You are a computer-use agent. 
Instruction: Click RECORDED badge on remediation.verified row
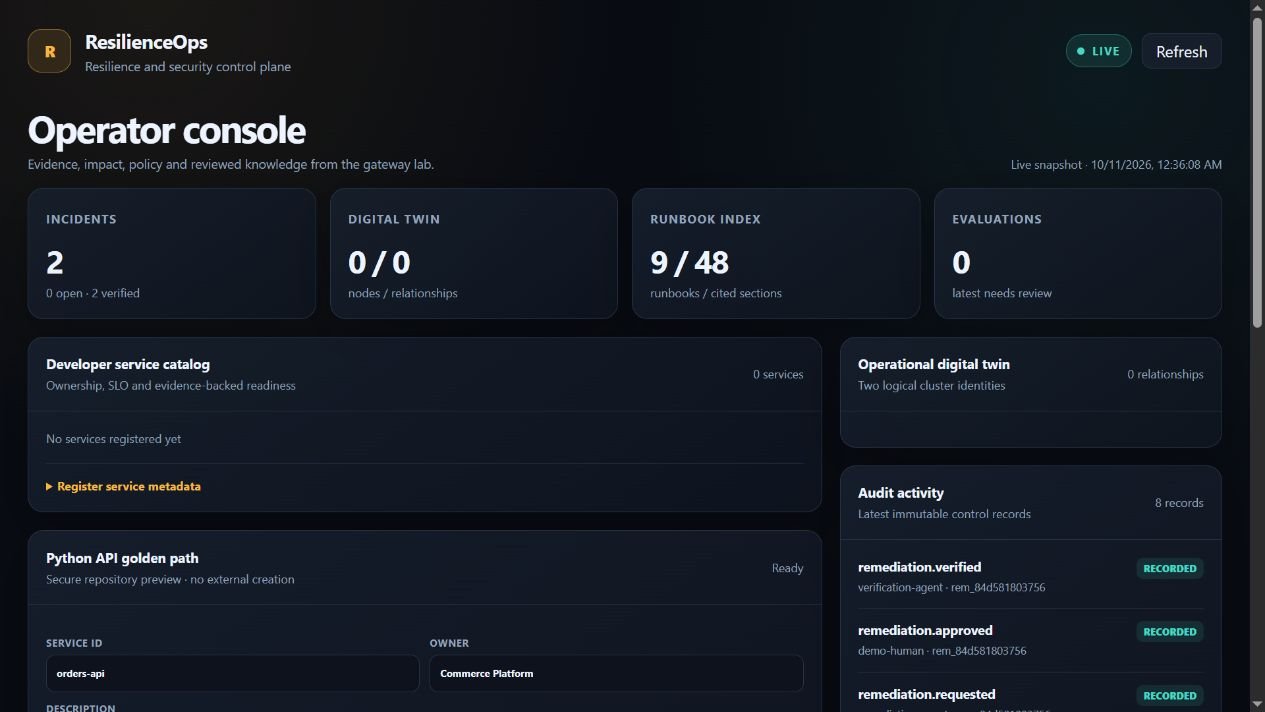[x=1170, y=568]
